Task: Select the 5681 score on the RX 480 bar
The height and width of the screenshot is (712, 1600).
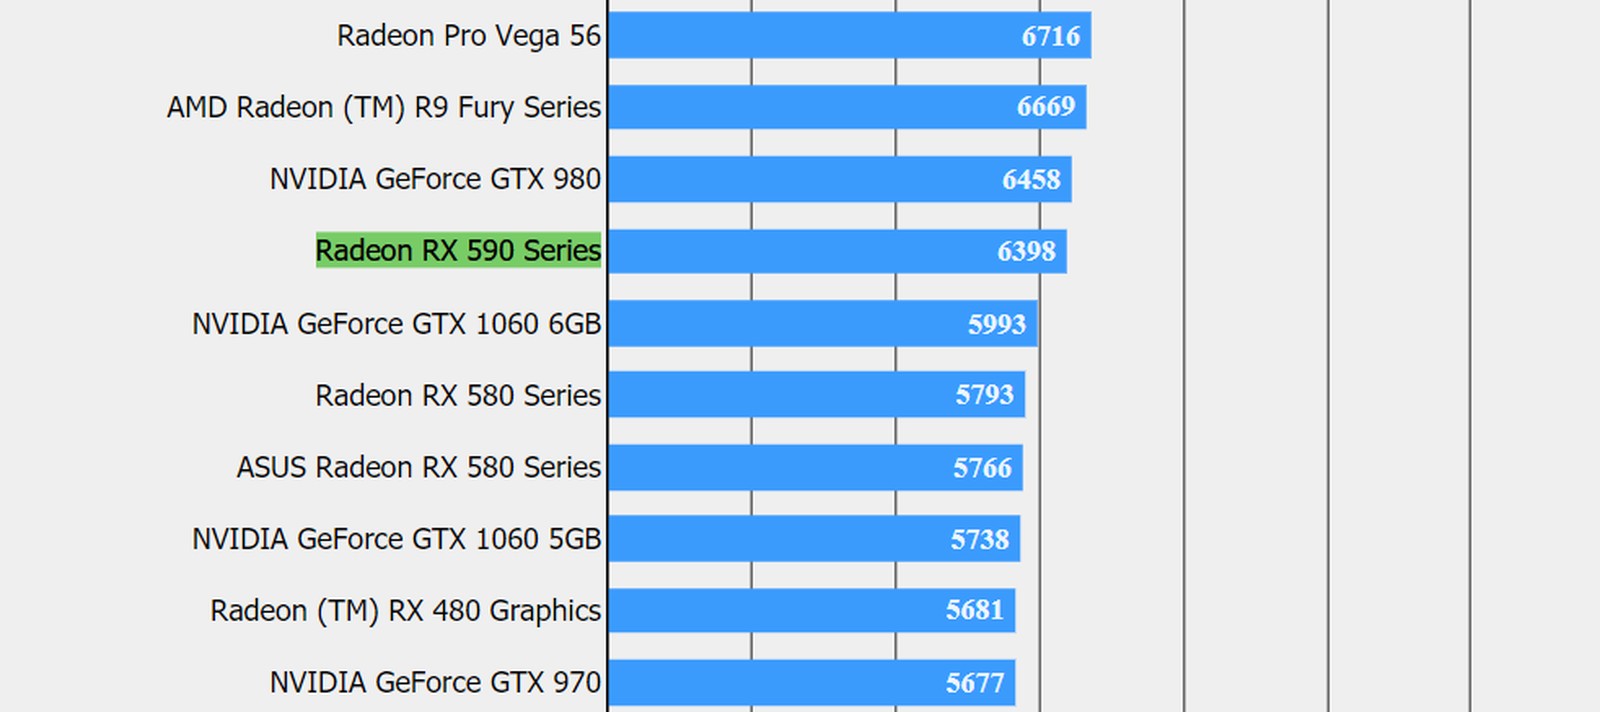Action: [974, 610]
